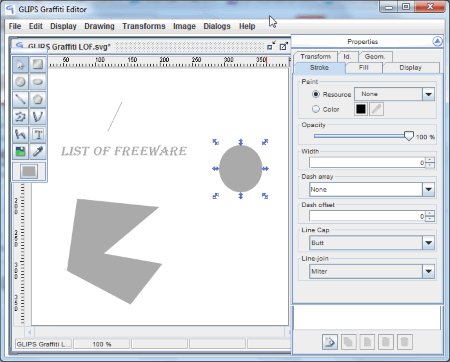Select the rectangle shape tool
This screenshot has height=362, width=450.
click(38, 64)
